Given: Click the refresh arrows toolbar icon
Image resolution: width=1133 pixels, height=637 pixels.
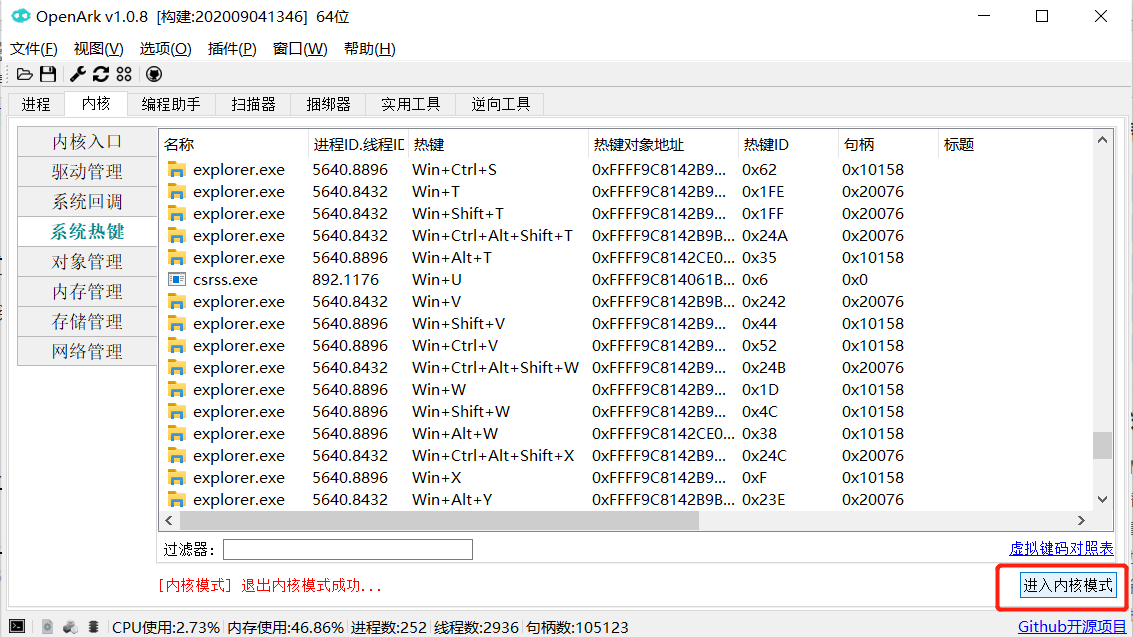Looking at the screenshot, I should [101, 74].
